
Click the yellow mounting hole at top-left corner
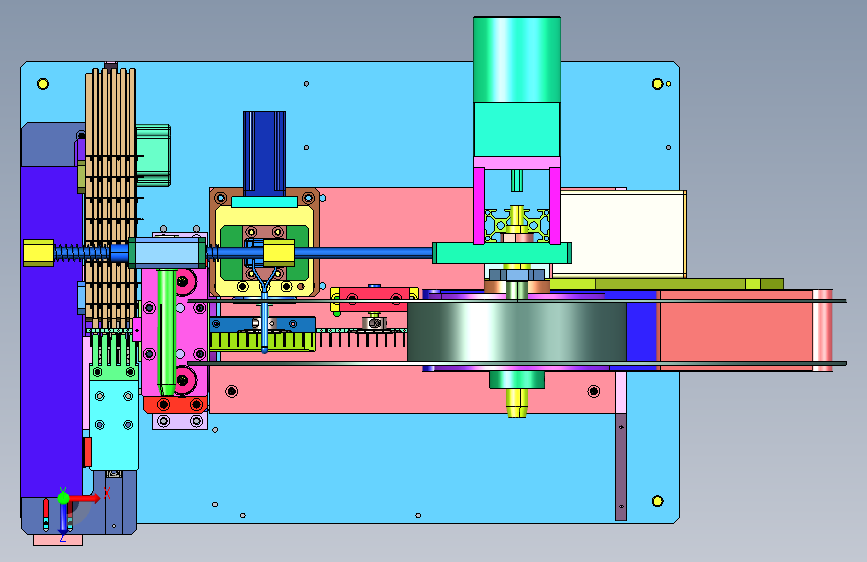click(x=43, y=84)
